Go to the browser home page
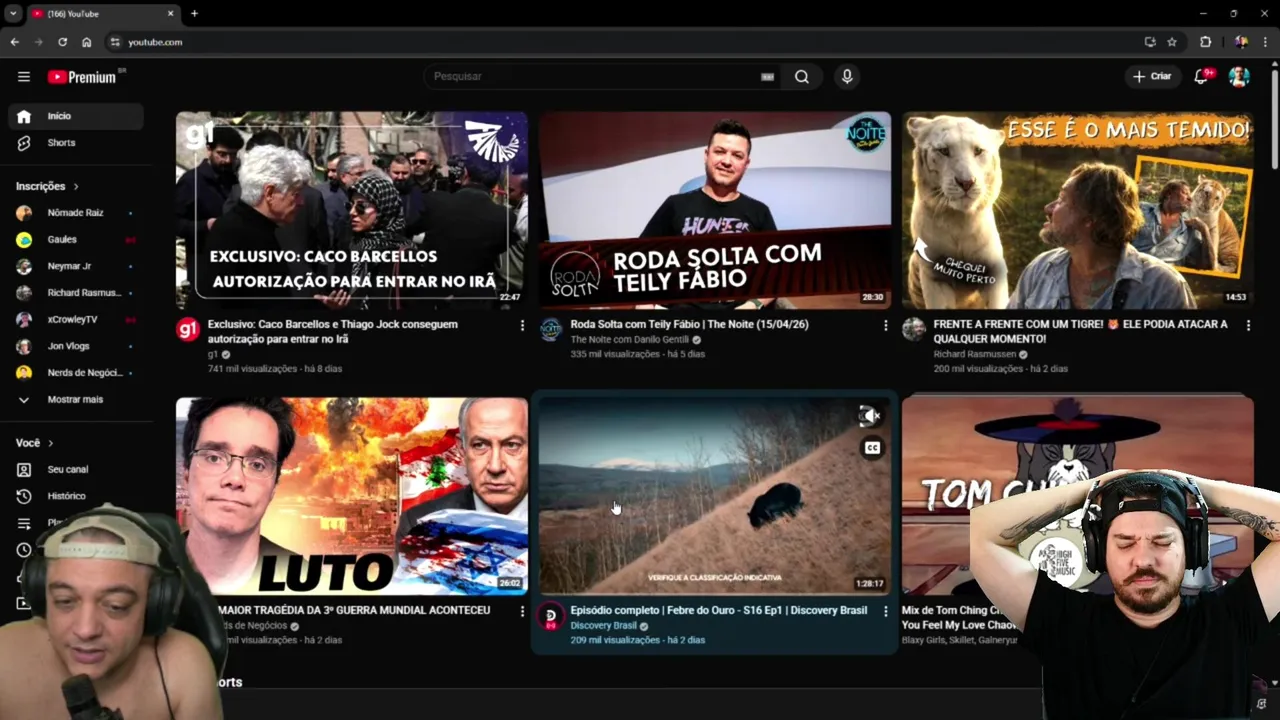 pos(87,42)
